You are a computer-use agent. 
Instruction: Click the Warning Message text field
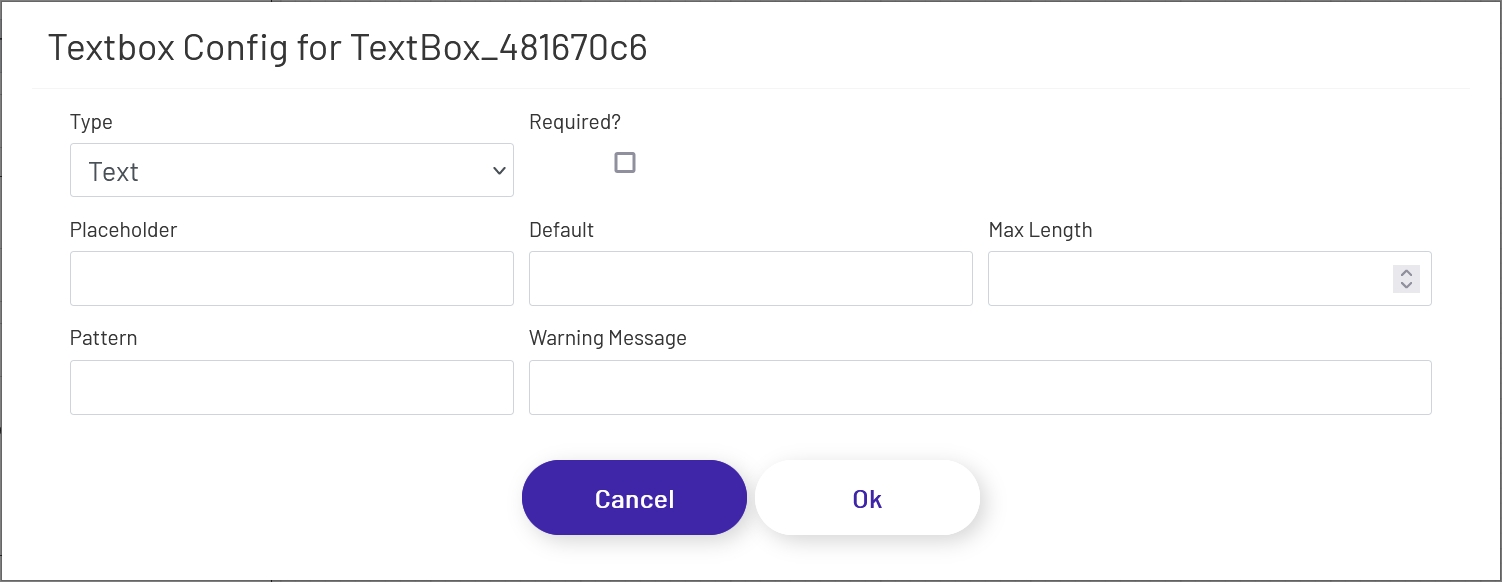point(980,387)
